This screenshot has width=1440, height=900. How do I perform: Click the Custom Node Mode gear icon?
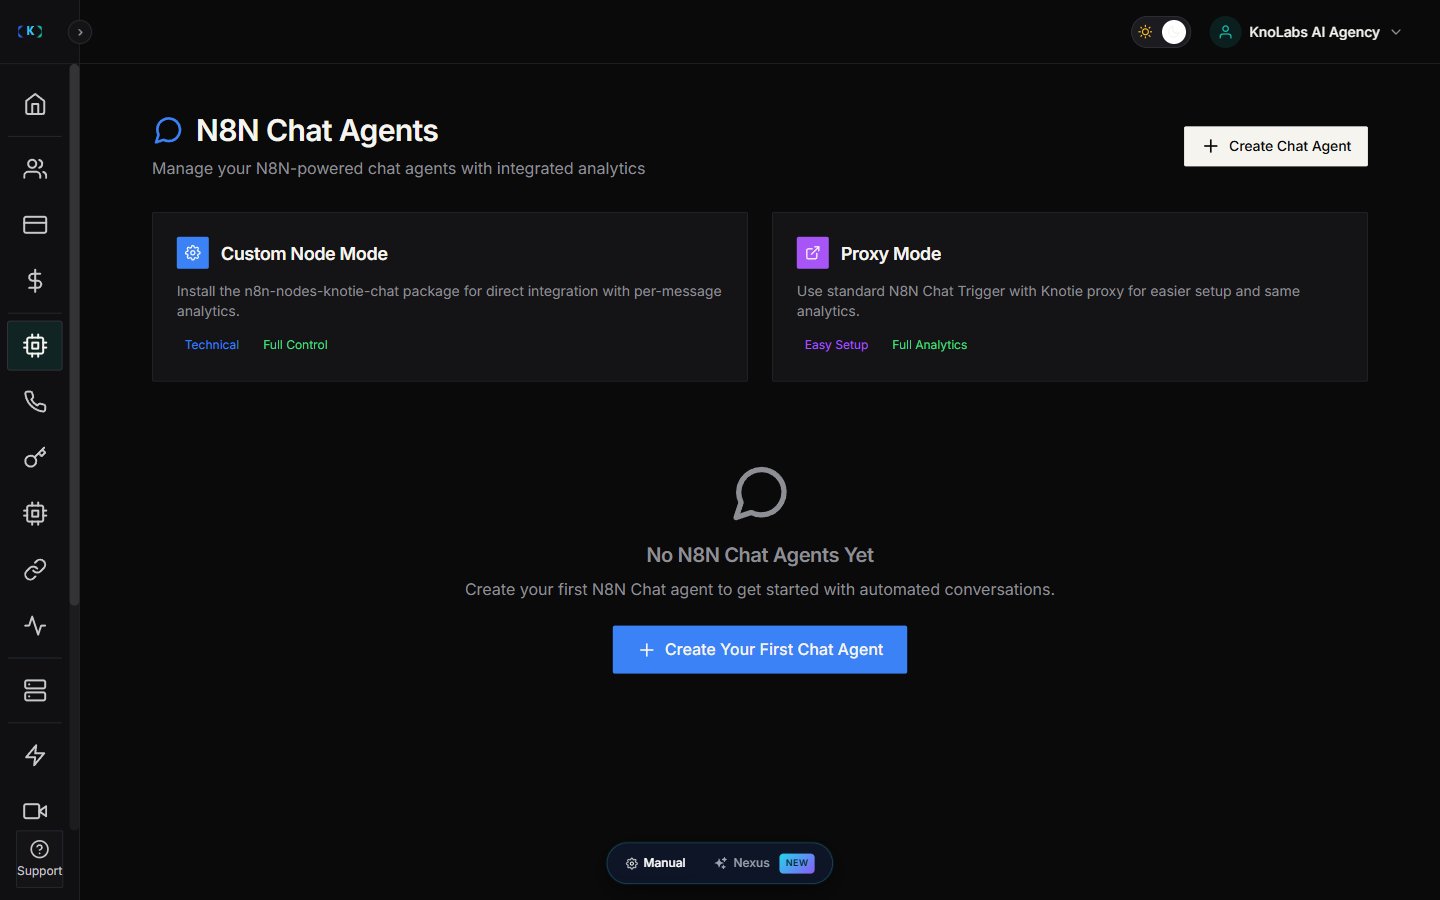point(193,253)
